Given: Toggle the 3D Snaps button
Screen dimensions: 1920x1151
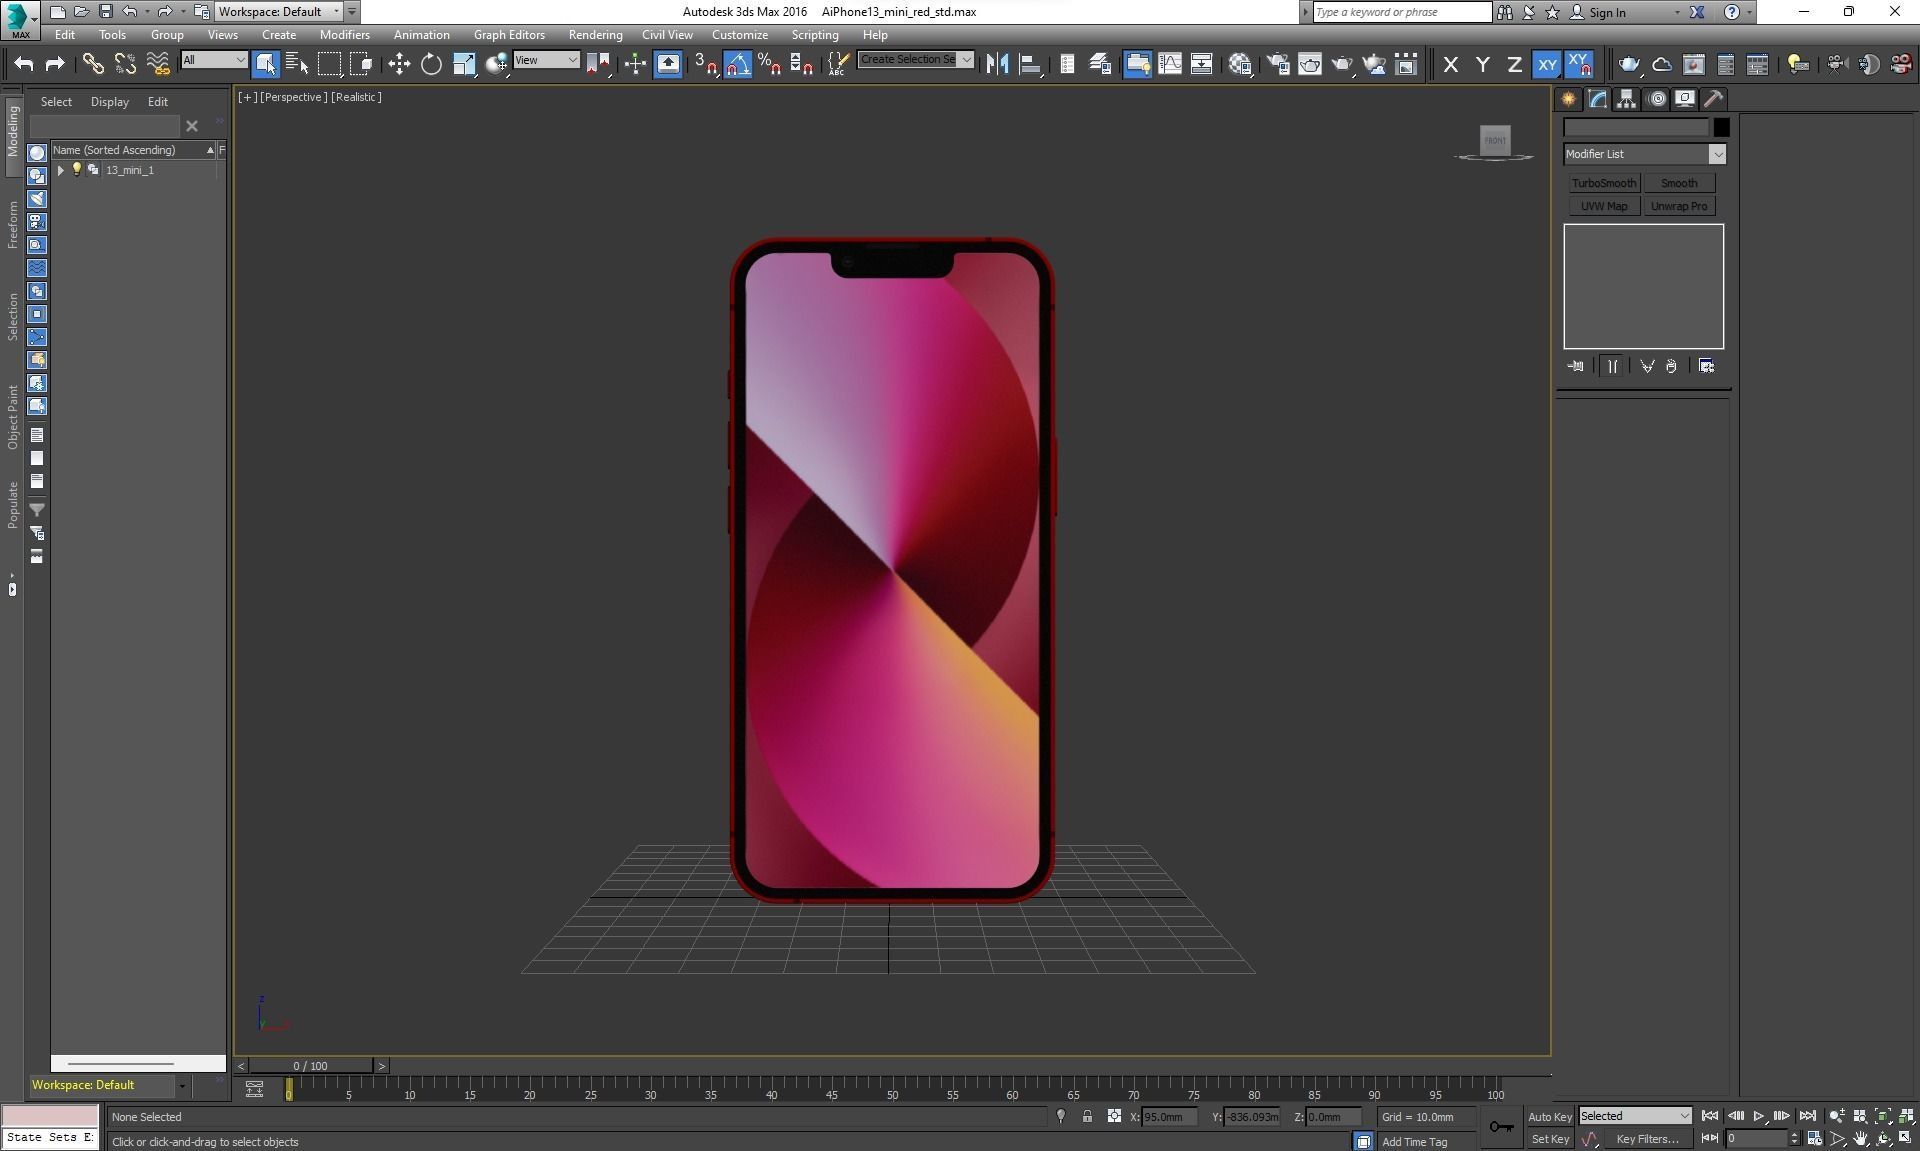Looking at the screenshot, I should point(705,64).
